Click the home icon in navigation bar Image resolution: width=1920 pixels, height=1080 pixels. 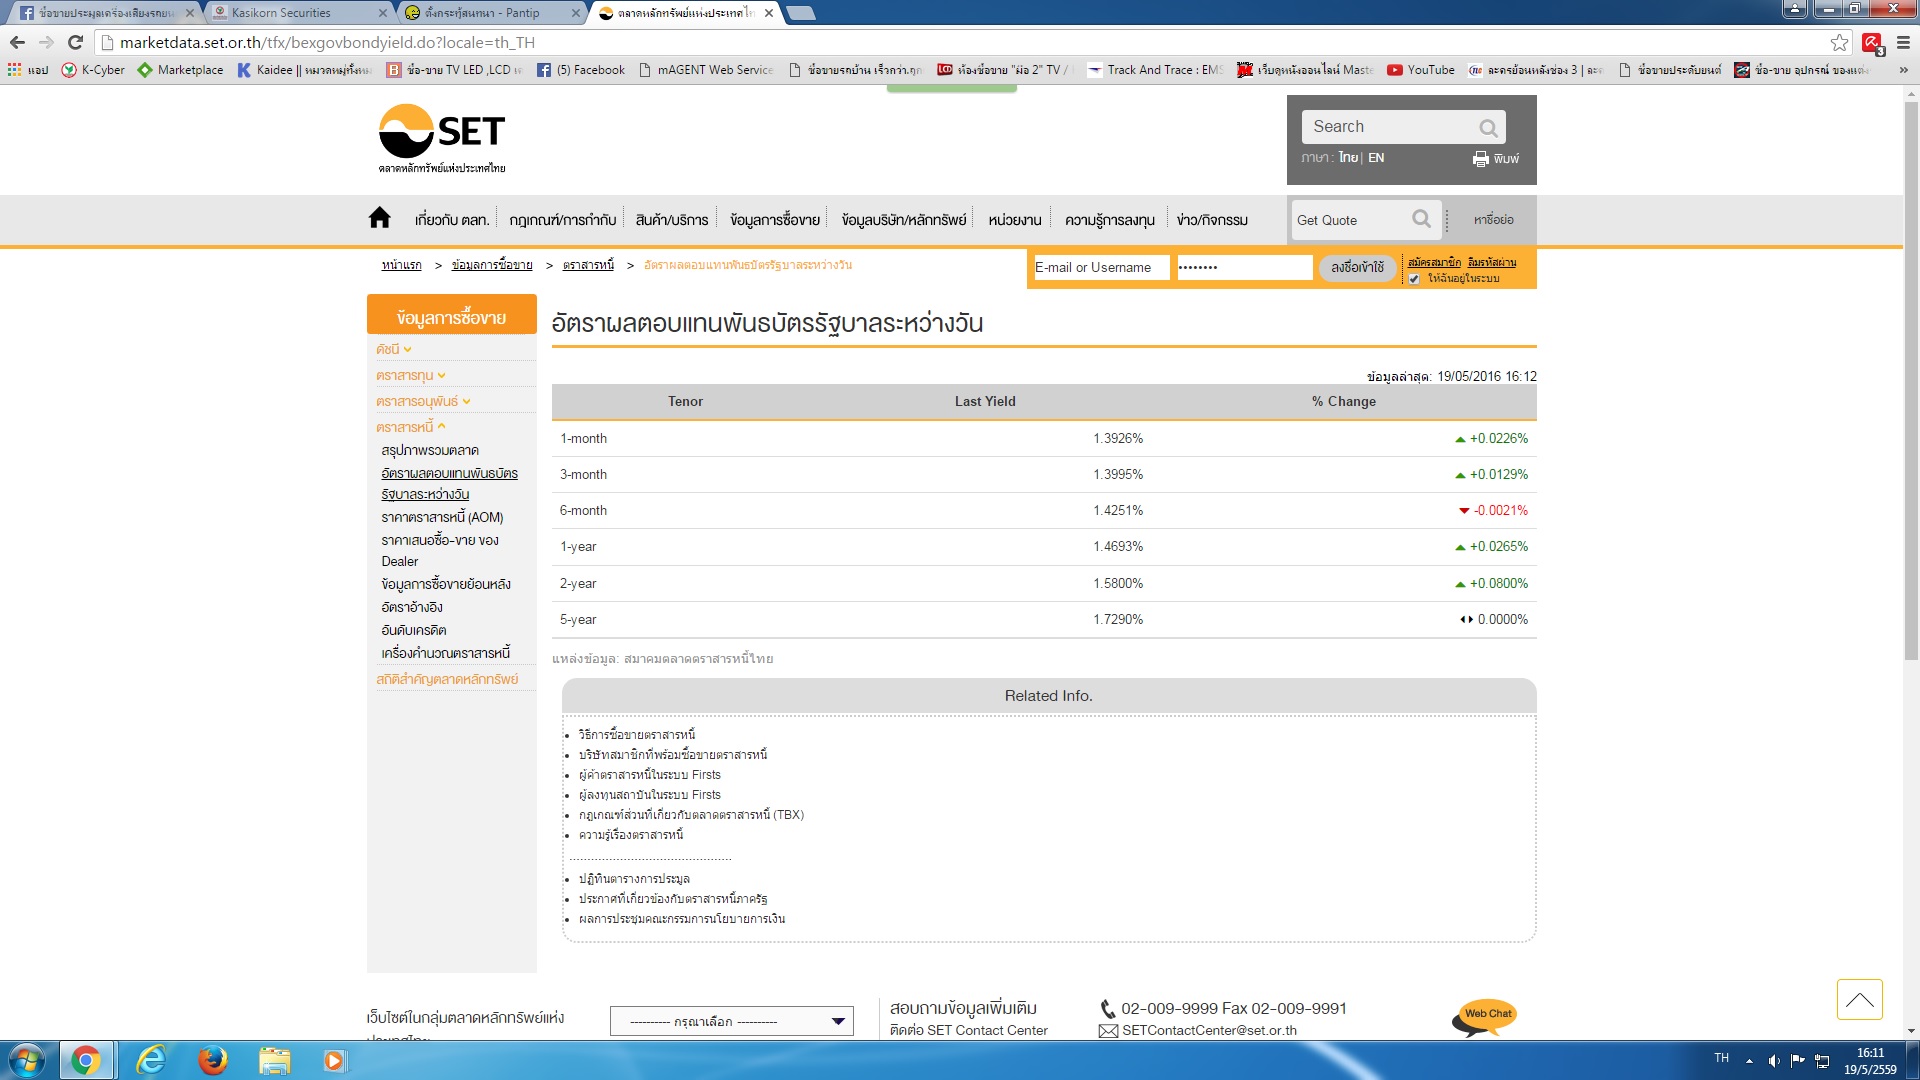(x=379, y=218)
